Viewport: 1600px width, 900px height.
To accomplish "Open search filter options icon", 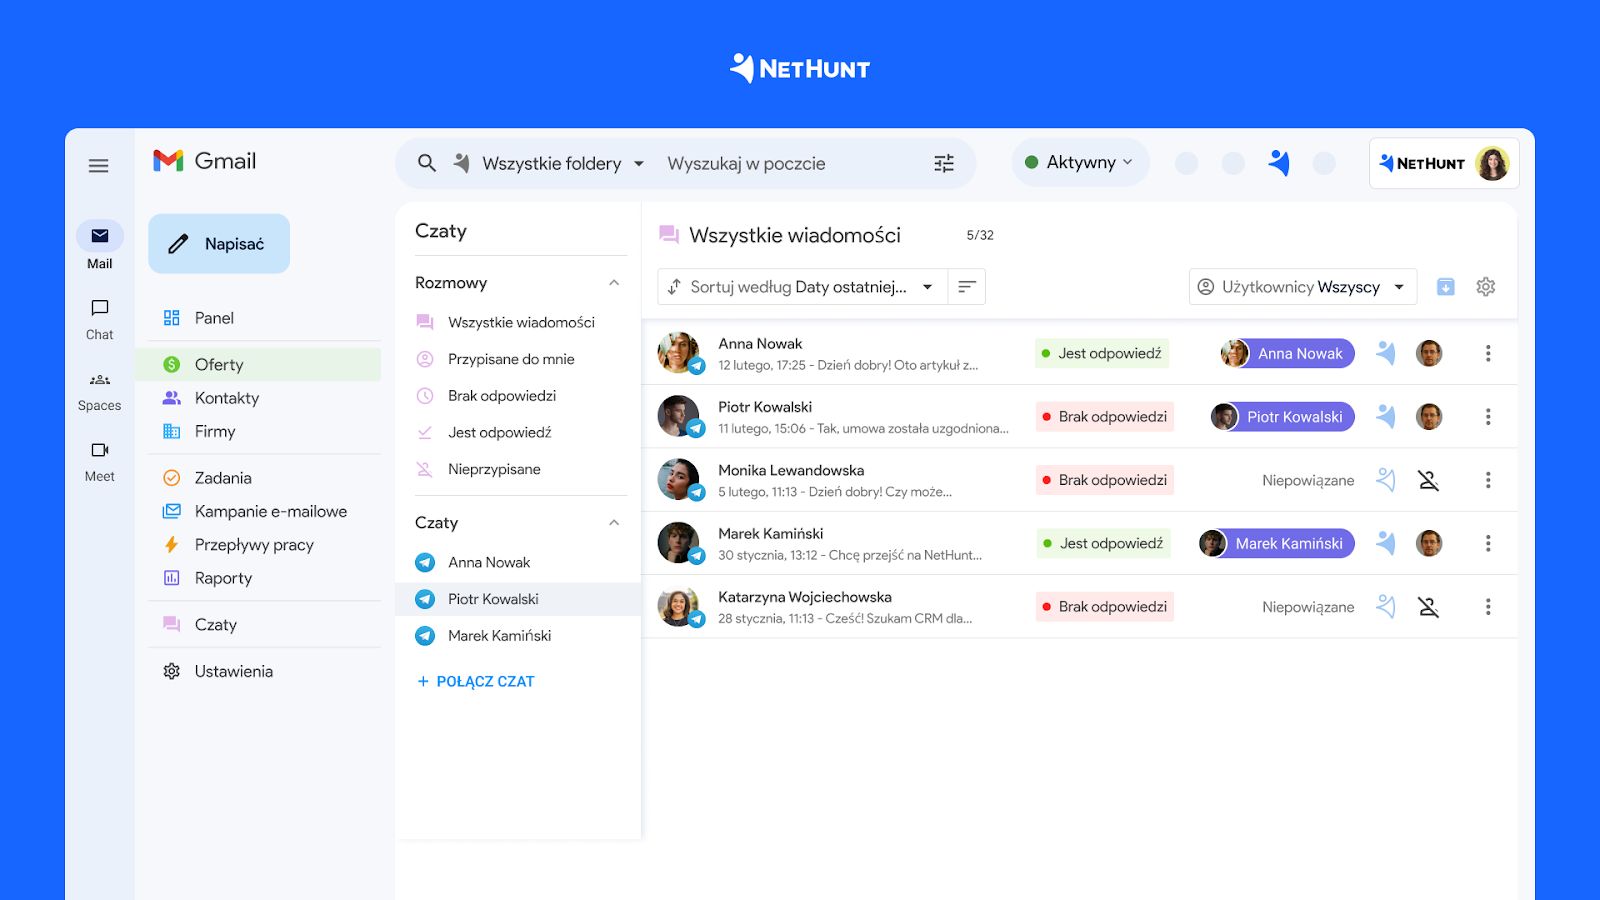I will (x=943, y=163).
